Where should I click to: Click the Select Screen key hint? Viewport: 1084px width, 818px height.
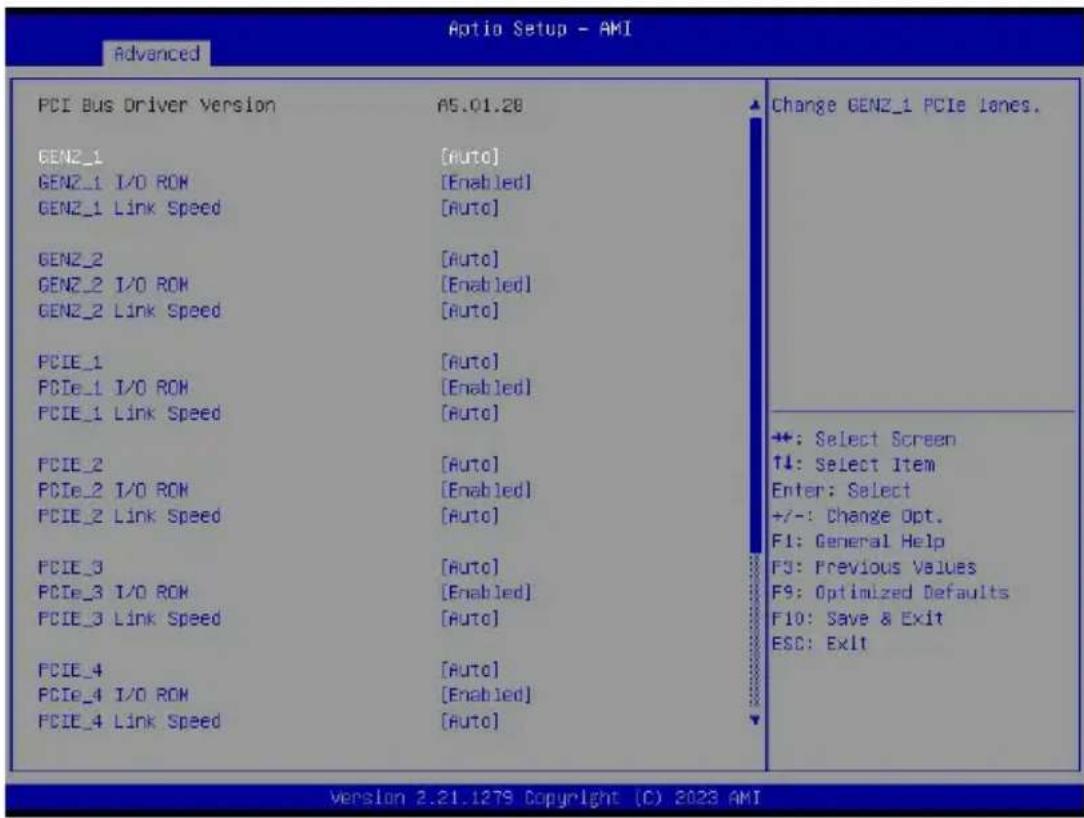pos(864,439)
